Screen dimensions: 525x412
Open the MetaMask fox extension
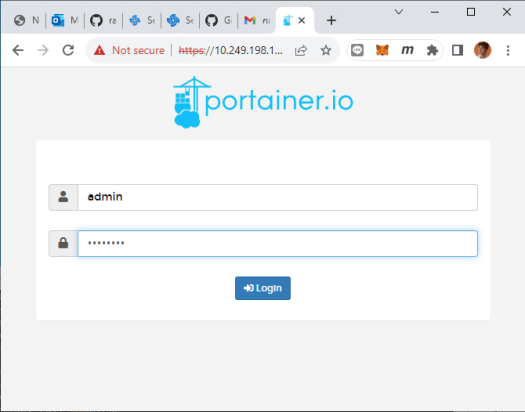point(382,50)
